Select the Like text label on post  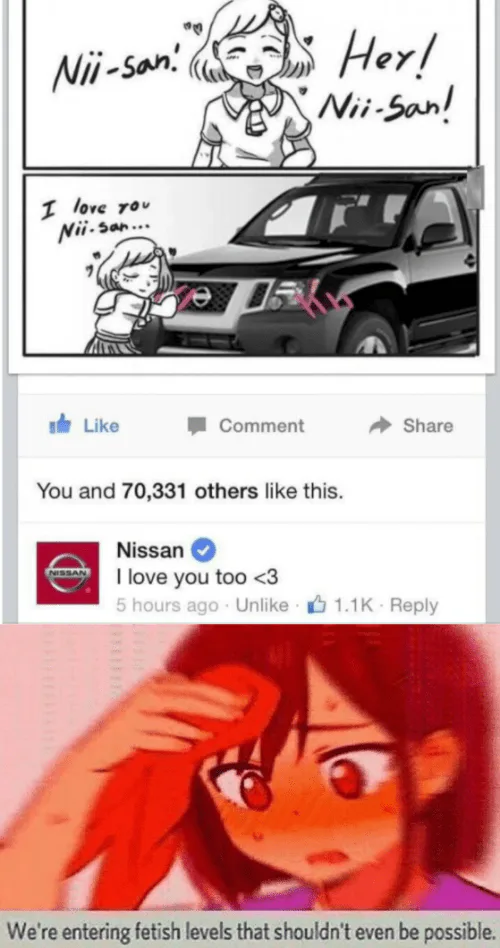click(101, 426)
